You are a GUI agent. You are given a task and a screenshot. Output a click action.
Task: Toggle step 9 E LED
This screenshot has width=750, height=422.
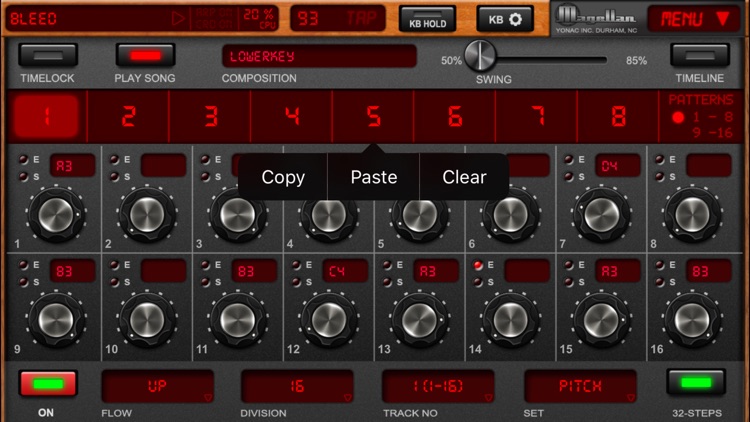23,265
